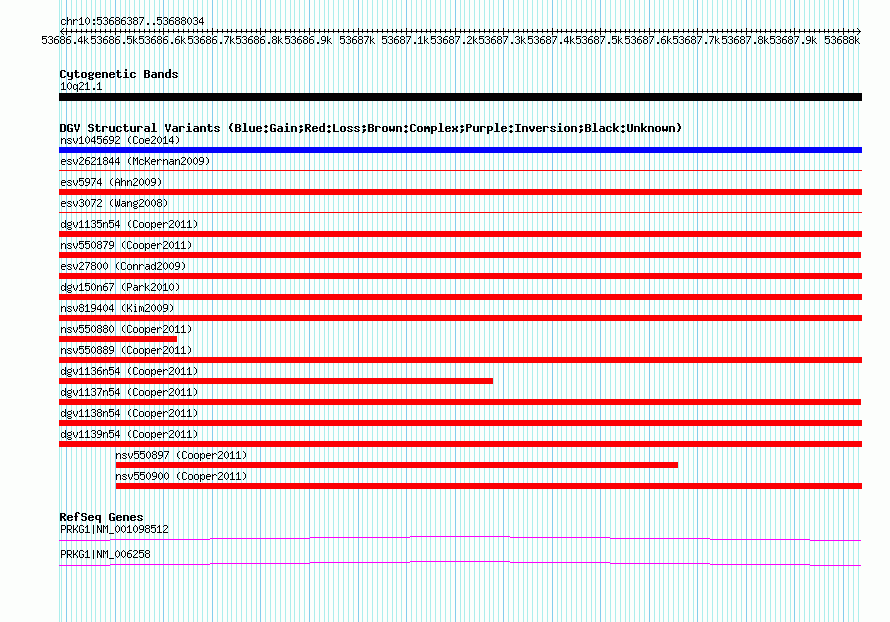Select the nsv1045692 (Coe2014) label
The image size is (890, 622).
120,140
